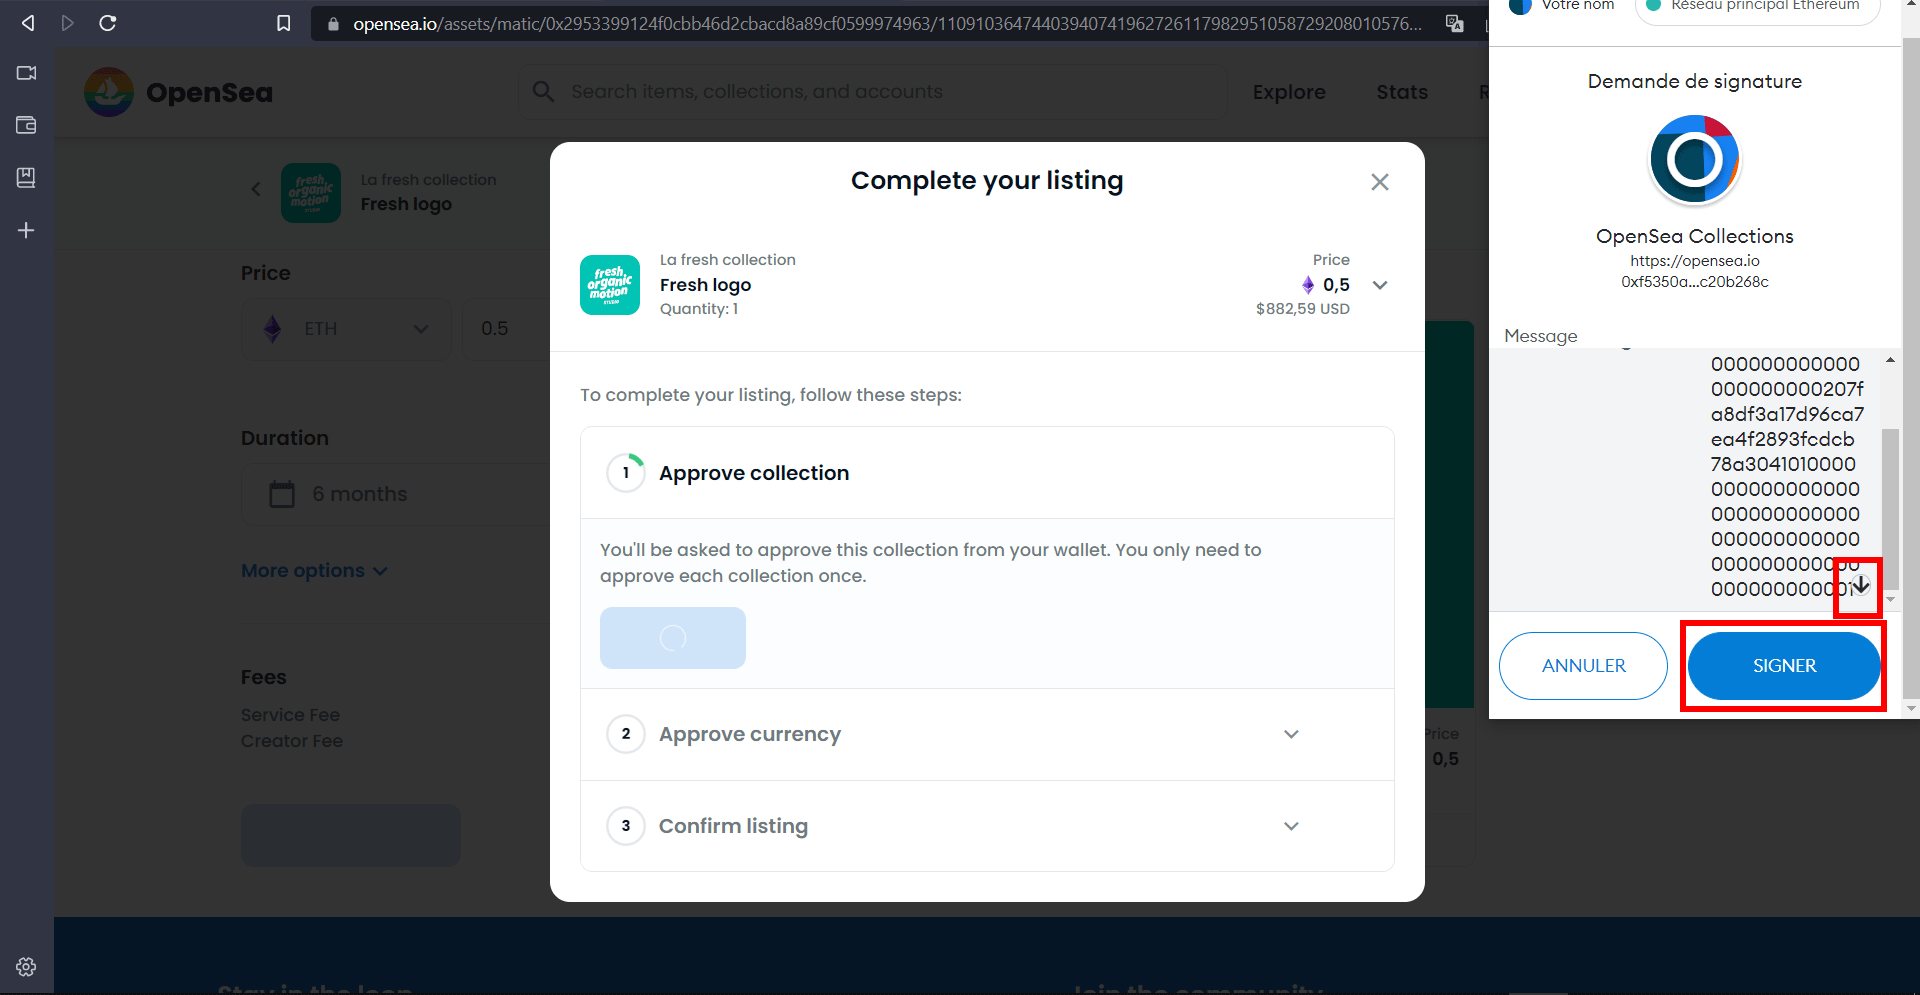Open the ETH currency dropdown
1920x995 pixels.
pos(346,329)
